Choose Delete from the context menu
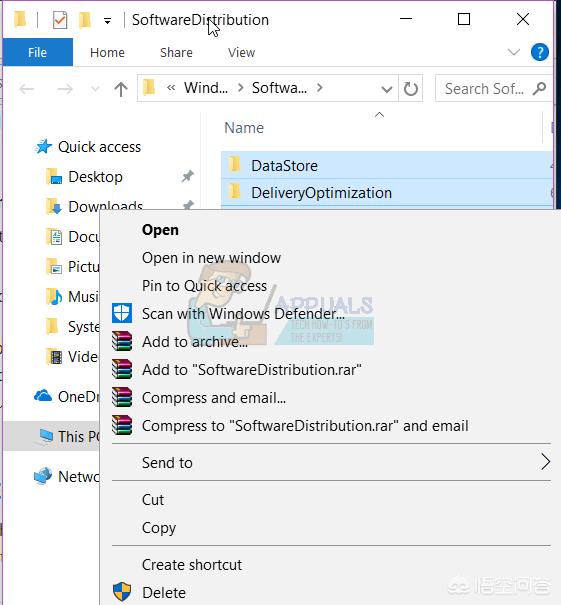Viewport: 561px width, 605px height. pos(164,593)
